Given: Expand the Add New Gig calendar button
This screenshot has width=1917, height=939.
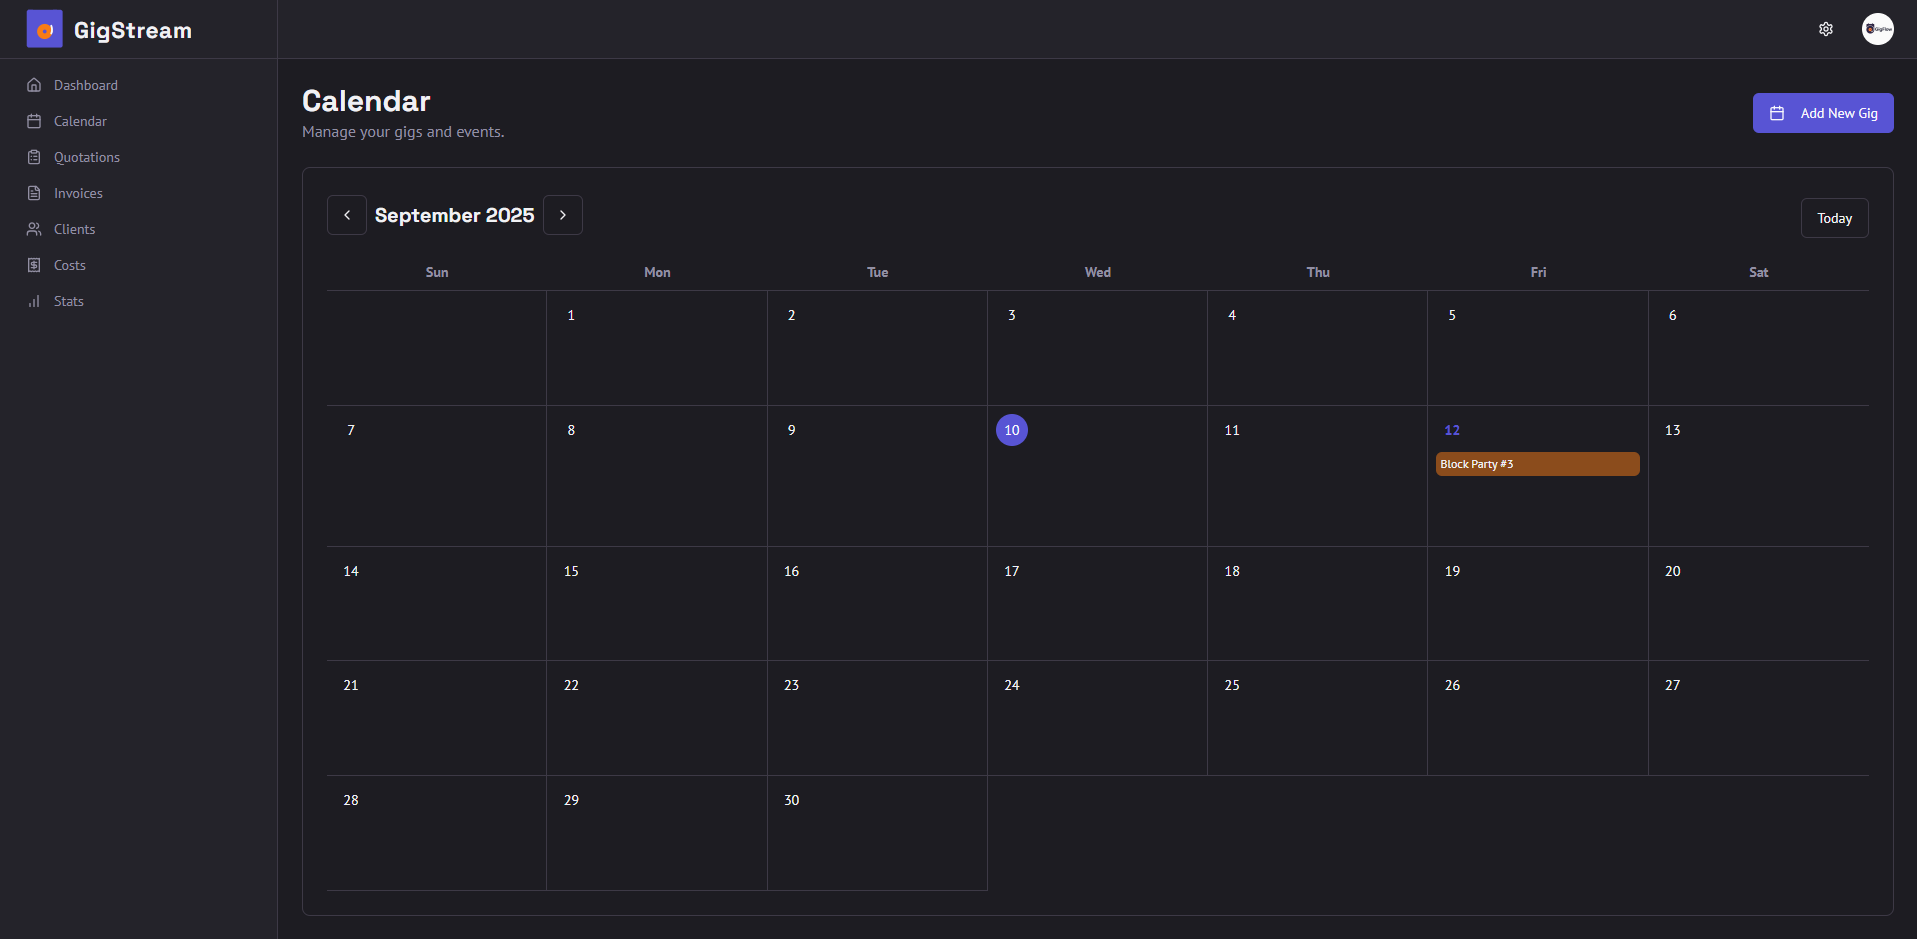Looking at the screenshot, I should click(x=1821, y=113).
